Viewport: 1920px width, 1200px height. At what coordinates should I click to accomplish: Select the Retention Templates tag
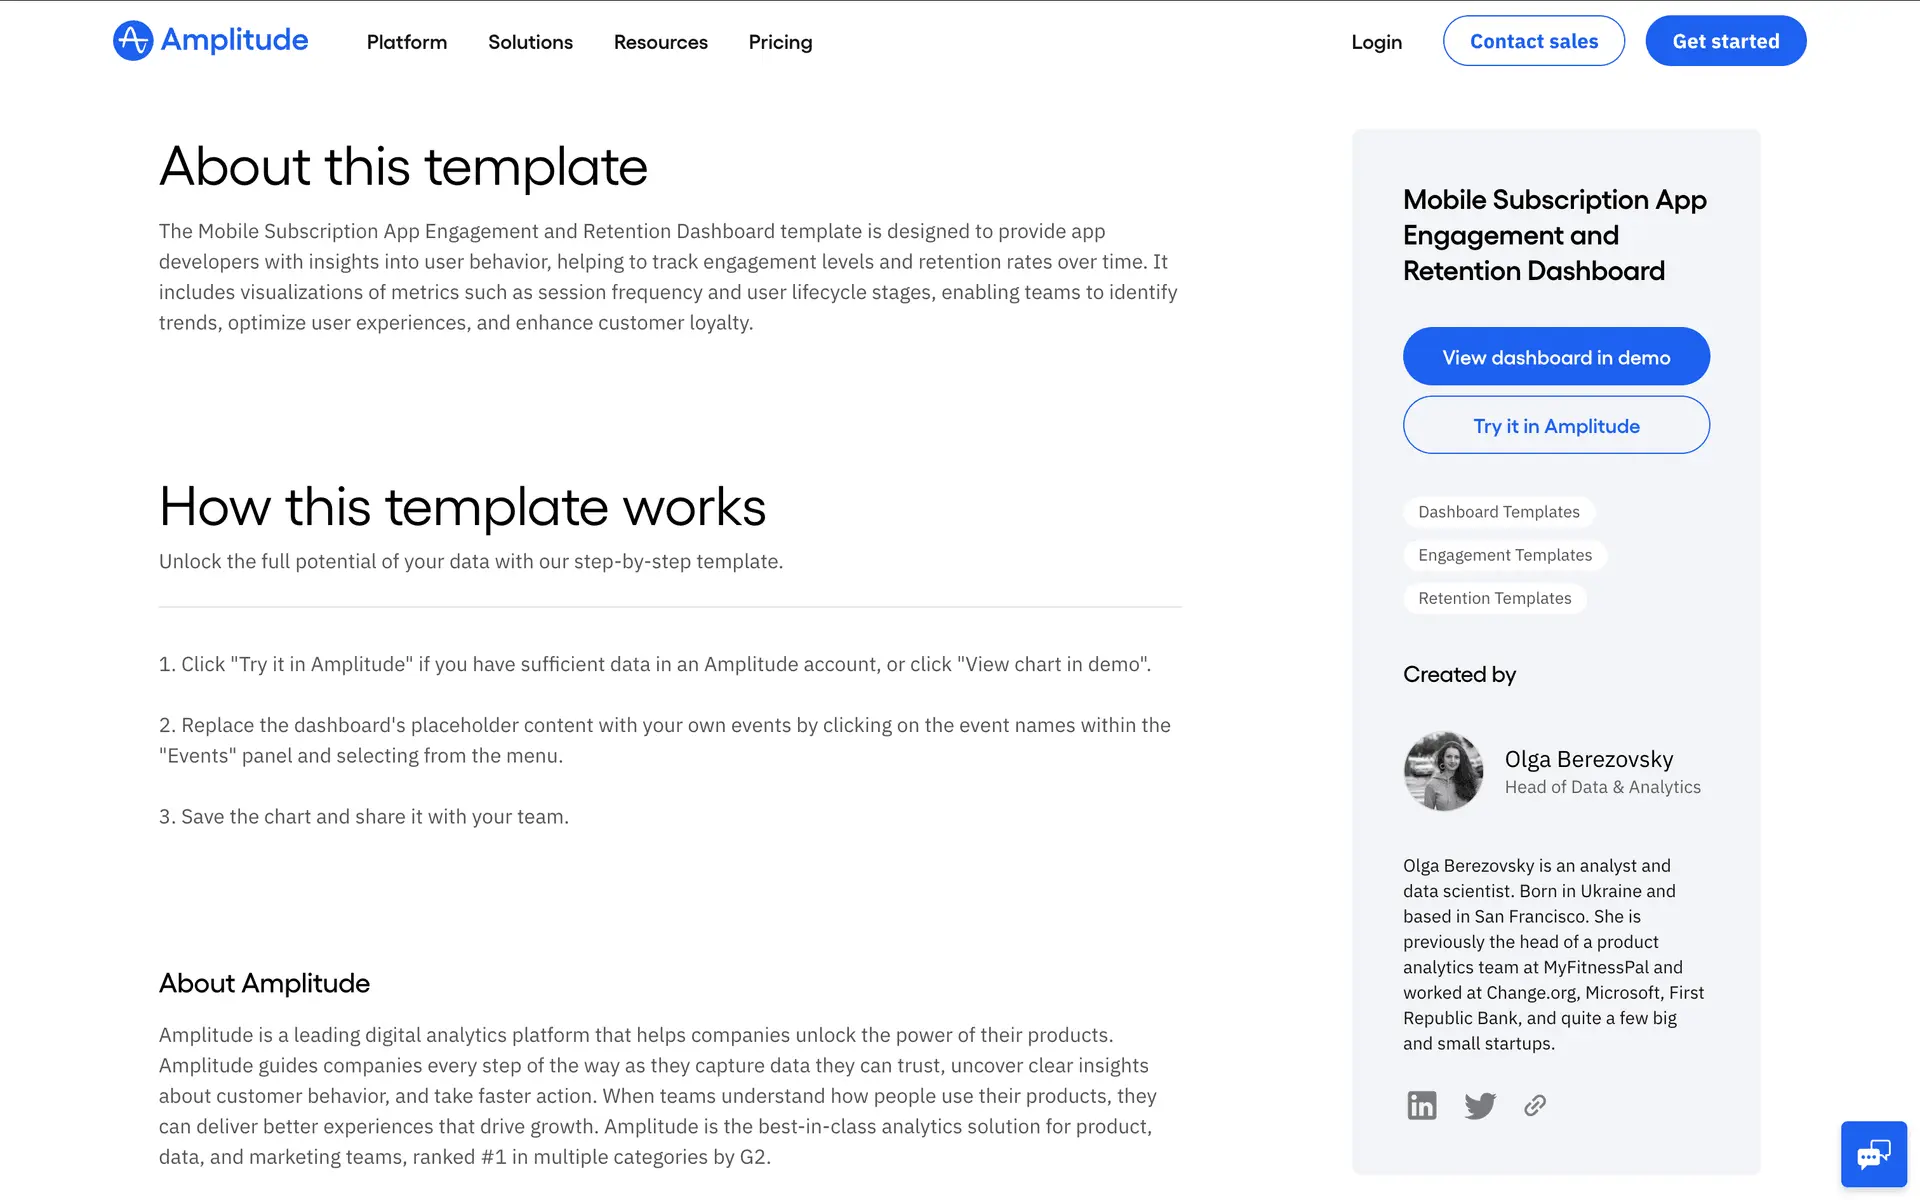click(1494, 598)
